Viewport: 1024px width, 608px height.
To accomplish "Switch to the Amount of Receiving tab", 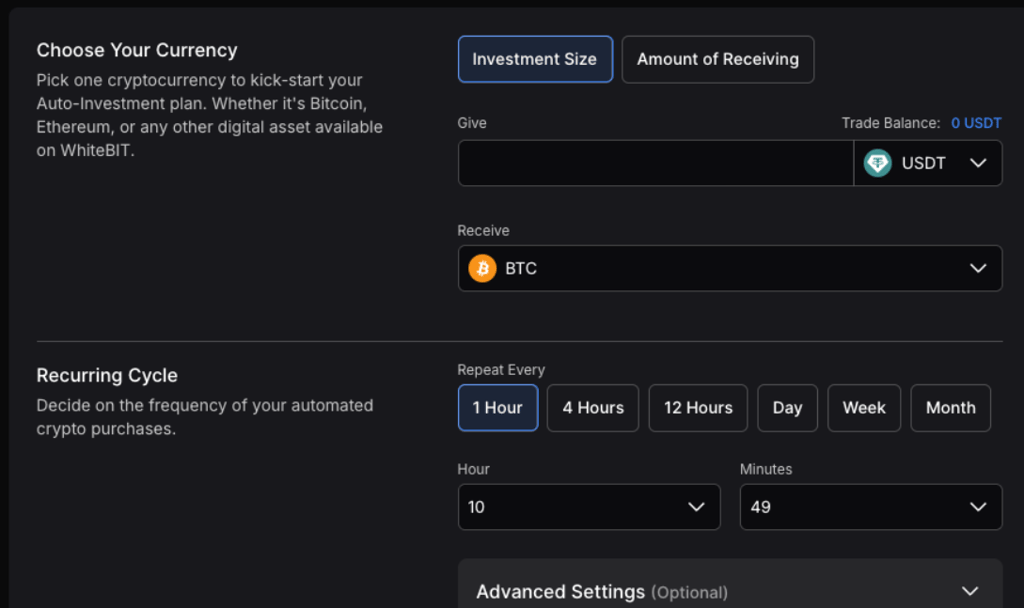I will (x=718, y=59).
